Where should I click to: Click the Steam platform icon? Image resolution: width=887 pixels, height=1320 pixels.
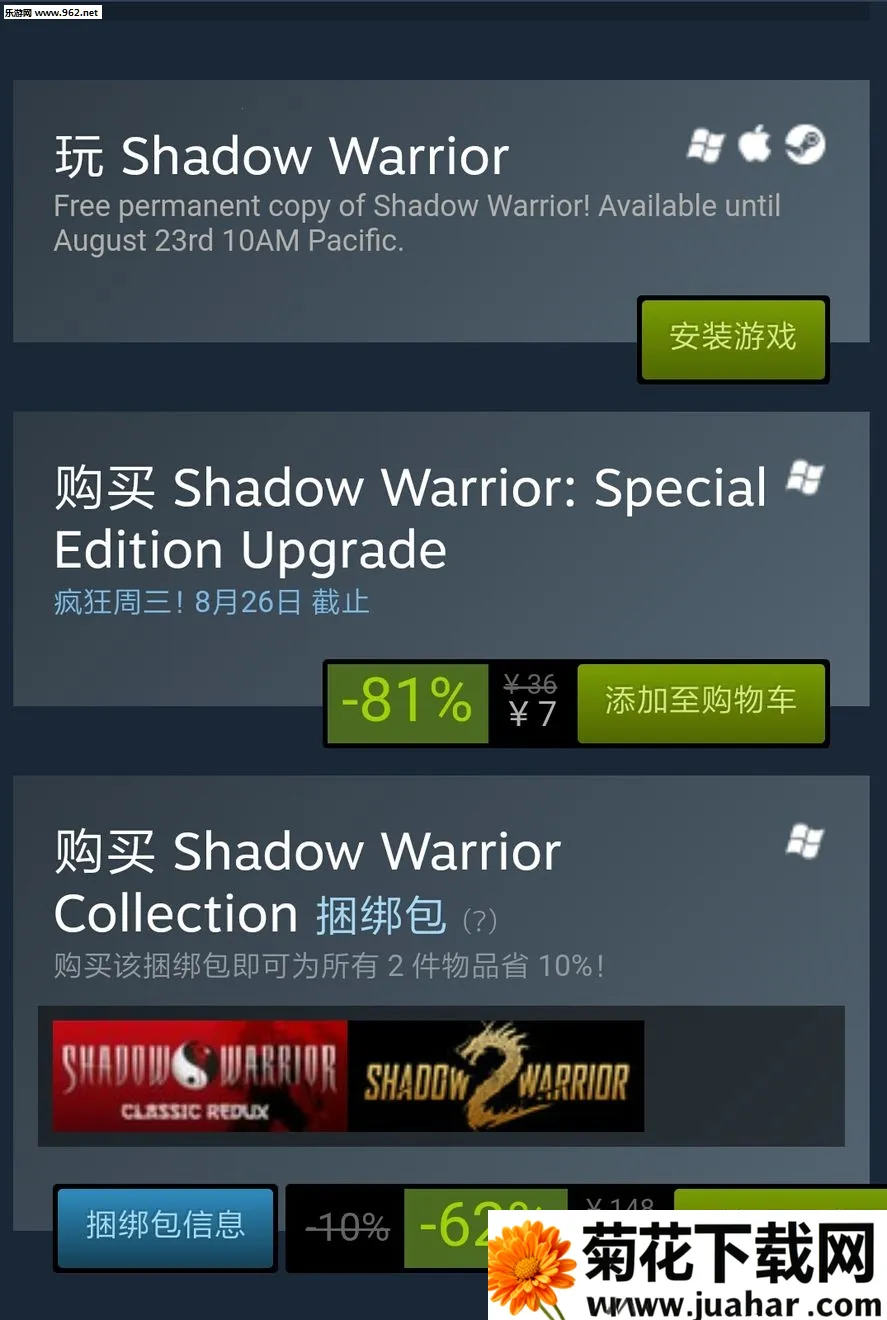805,145
